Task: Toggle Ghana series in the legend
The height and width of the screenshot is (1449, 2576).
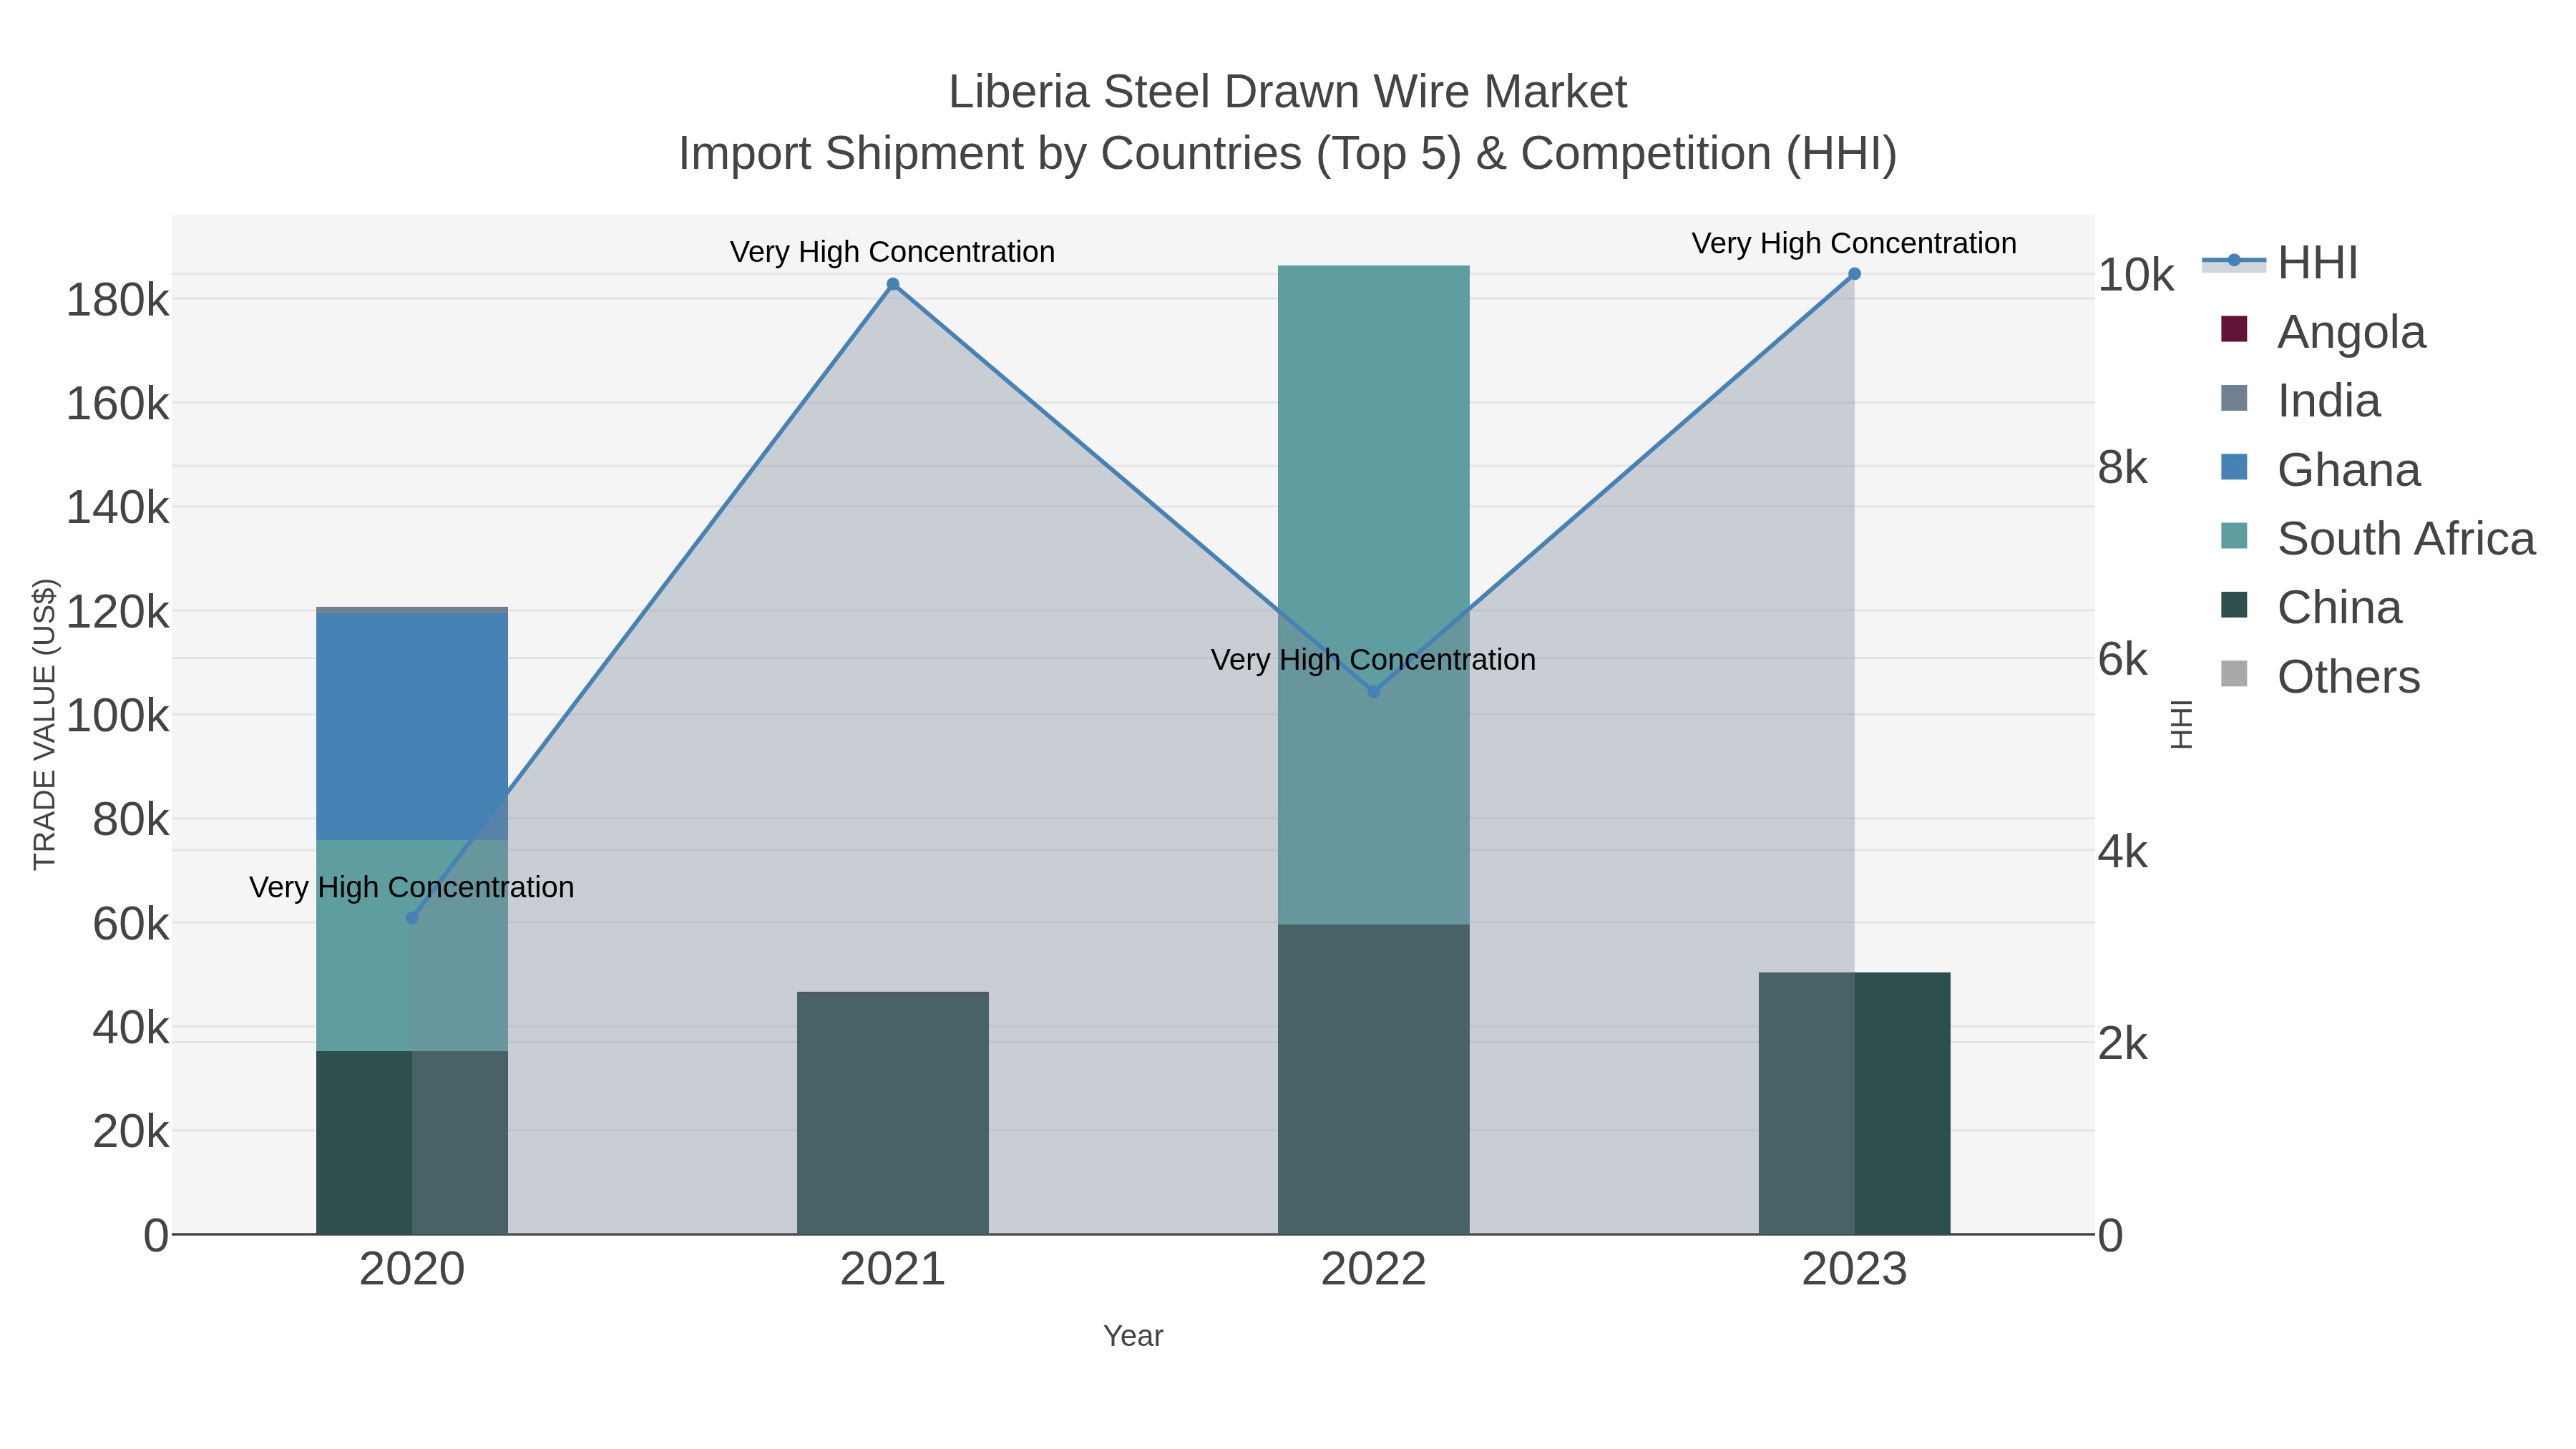Action: (x=2320, y=469)
